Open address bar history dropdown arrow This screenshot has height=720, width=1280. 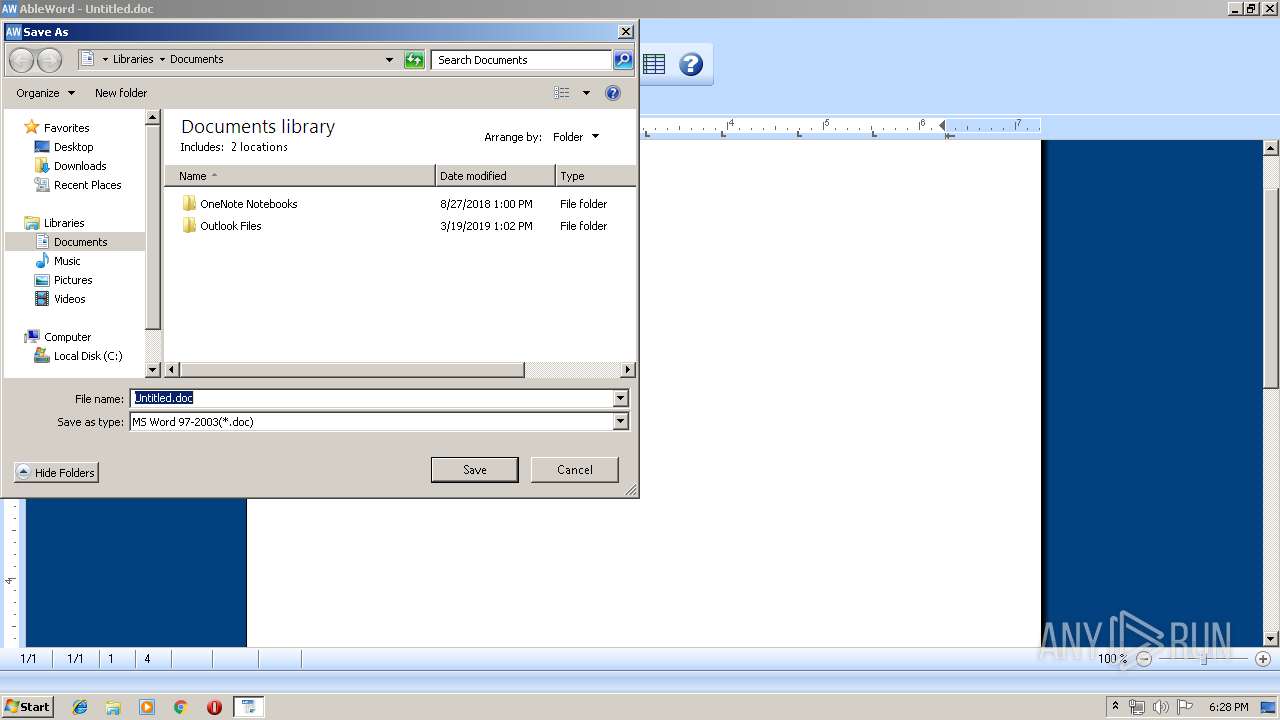click(x=389, y=60)
